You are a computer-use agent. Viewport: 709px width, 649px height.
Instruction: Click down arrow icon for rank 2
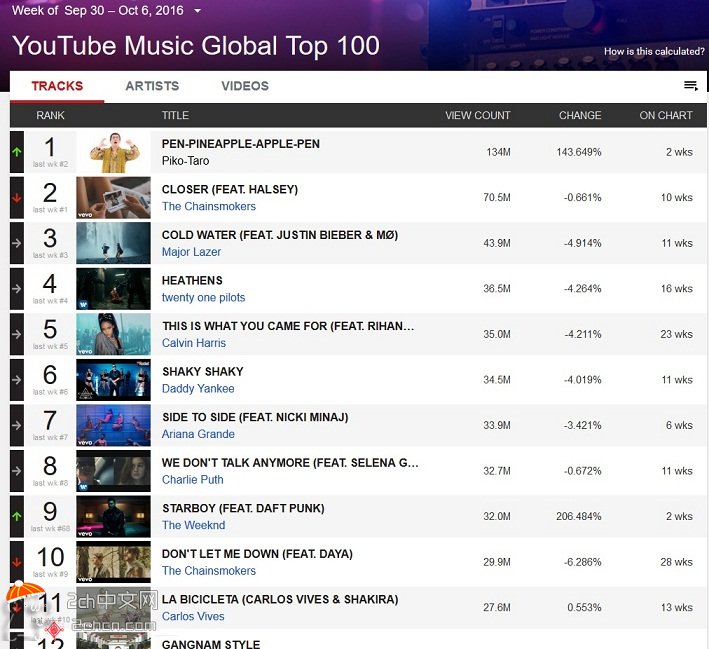pos(17,198)
